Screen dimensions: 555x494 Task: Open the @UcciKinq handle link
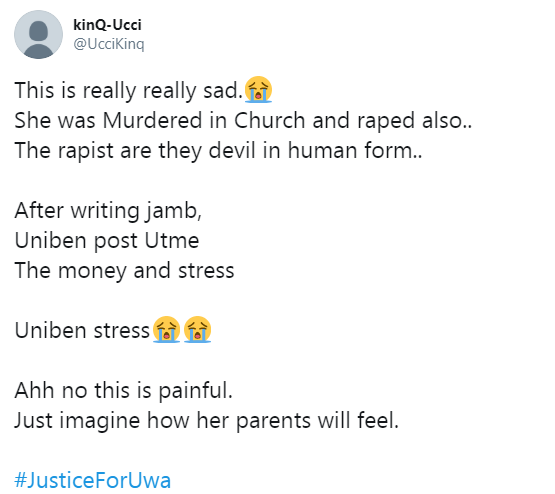click(109, 44)
